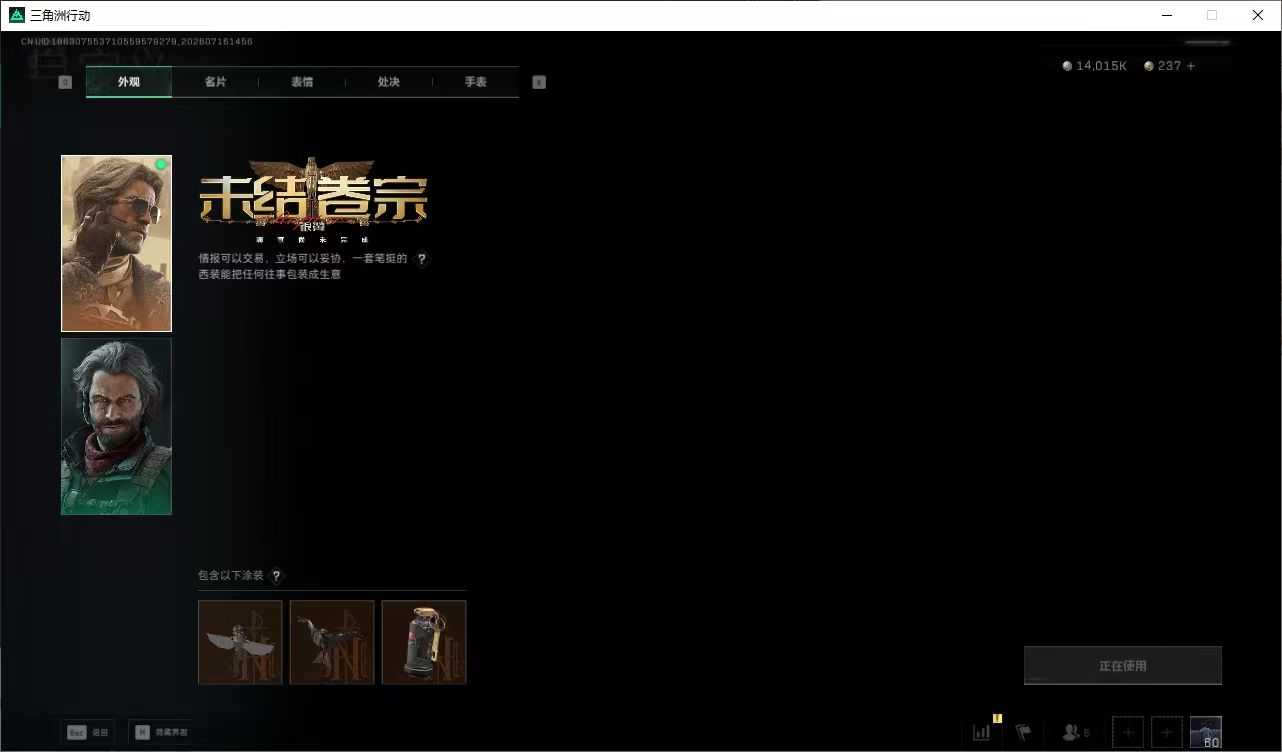Click the 237 premium currency balance

tap(1163, 66)
